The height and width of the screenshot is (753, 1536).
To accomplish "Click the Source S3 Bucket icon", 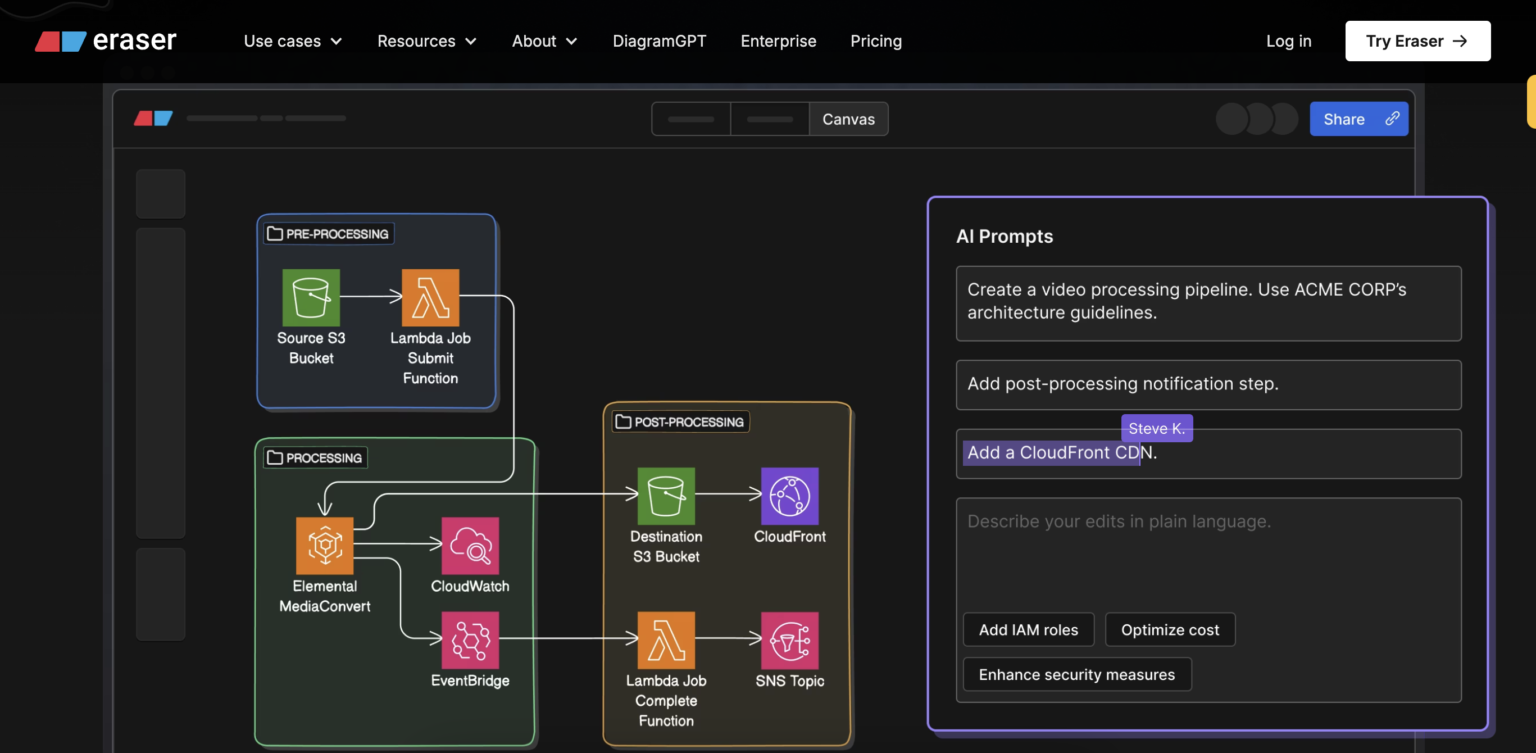I will (x=311, y=297).
